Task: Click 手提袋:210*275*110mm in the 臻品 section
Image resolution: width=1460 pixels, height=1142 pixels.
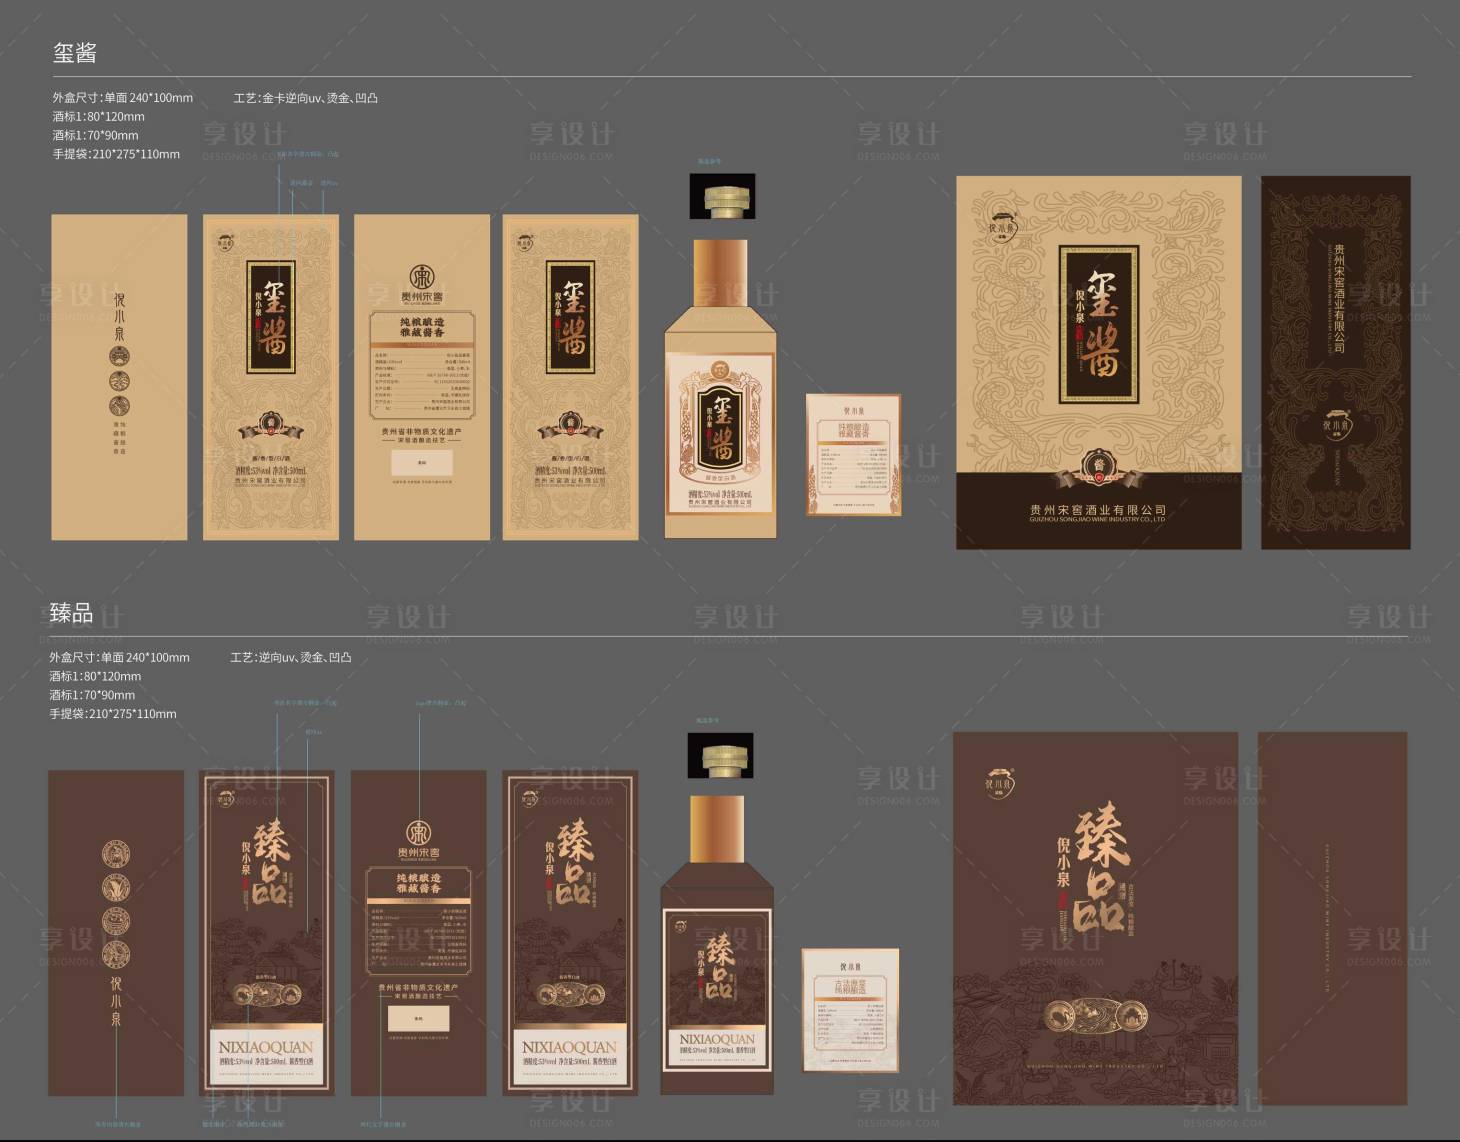Action: coord(113,714)
